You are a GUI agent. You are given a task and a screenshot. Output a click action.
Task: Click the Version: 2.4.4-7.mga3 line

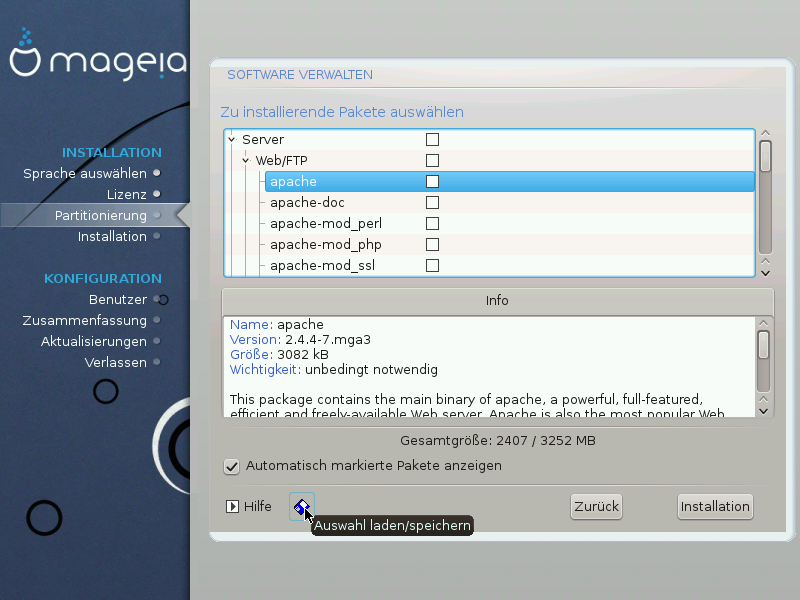pyautogui.click(x=300, y=340)
